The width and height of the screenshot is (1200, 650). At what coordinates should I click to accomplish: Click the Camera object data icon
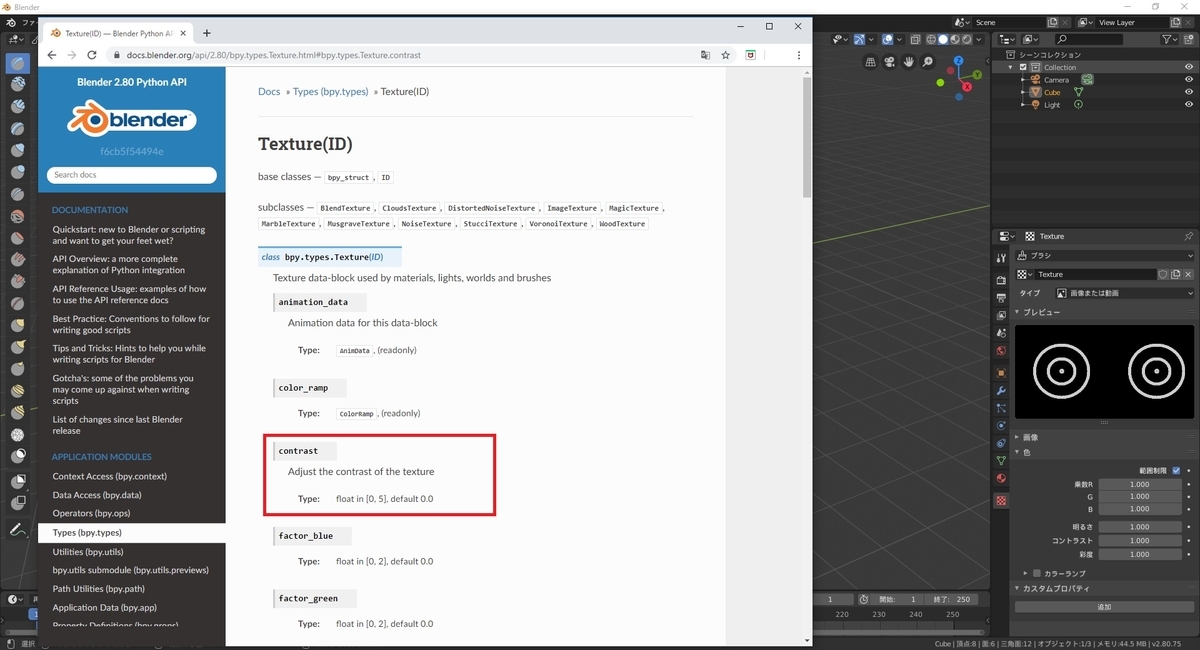pyautogui.click(x=1087, y=79)
